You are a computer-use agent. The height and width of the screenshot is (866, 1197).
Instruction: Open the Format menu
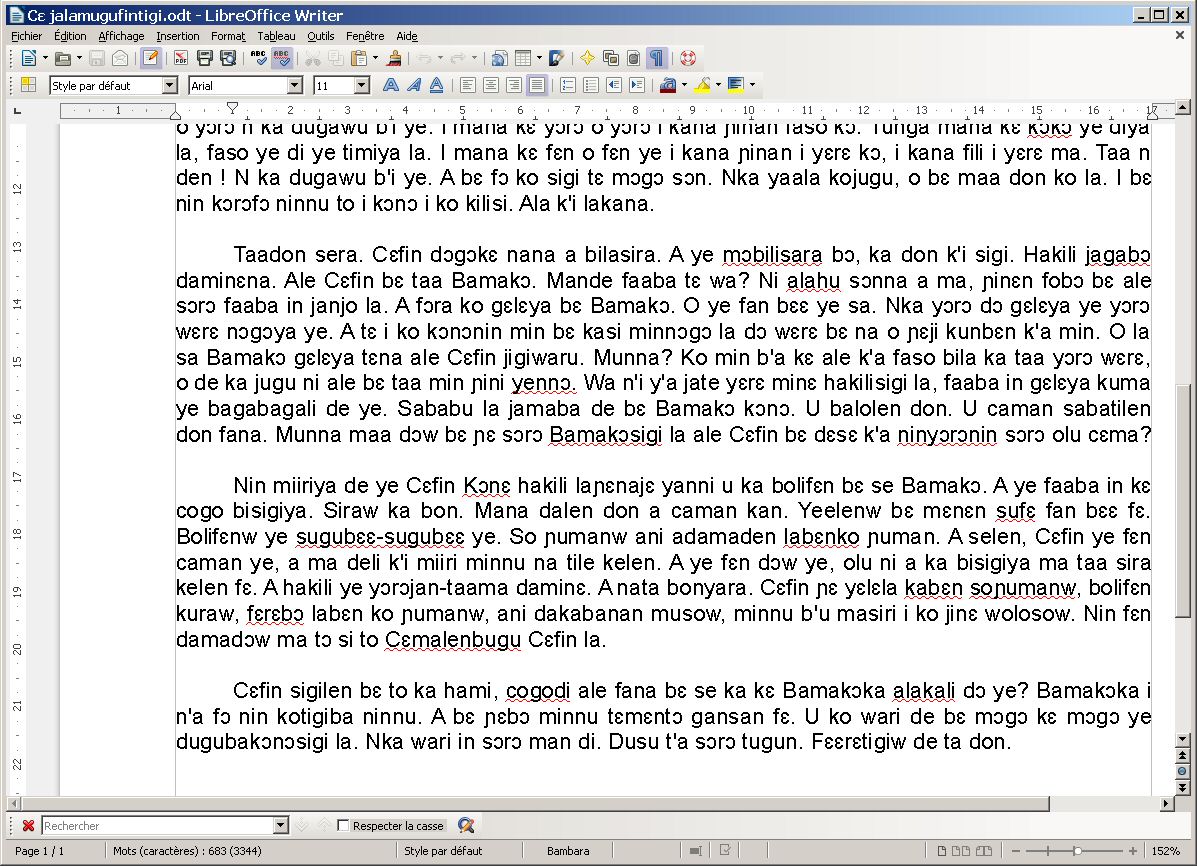(x=228, y=36)
